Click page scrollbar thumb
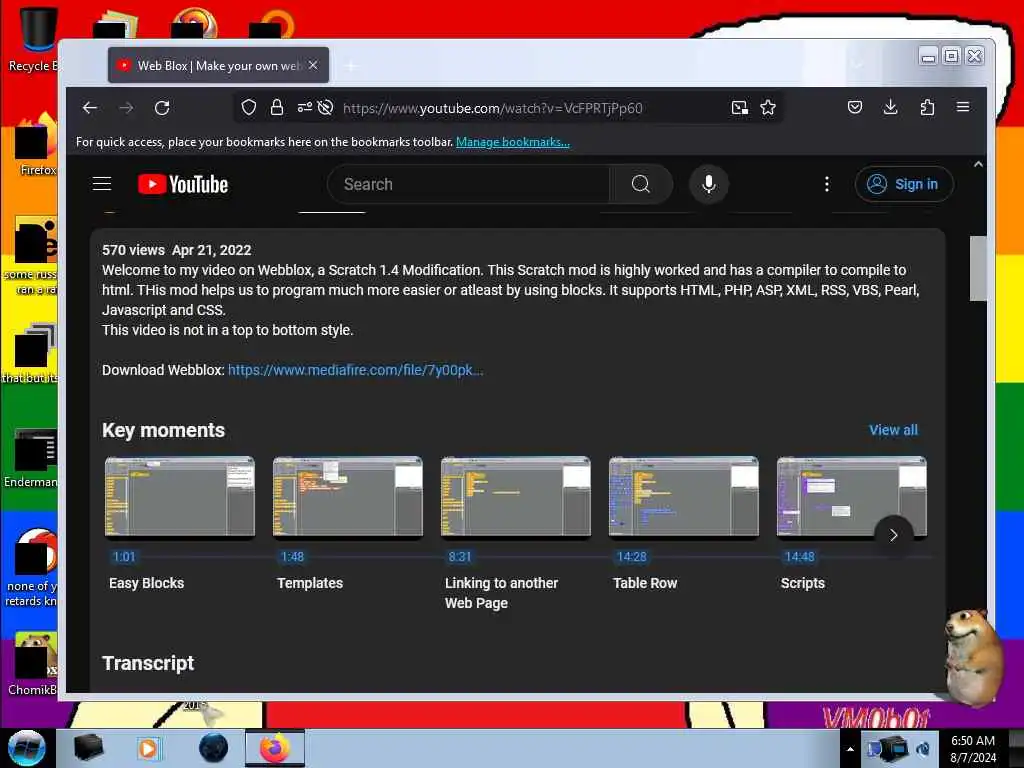Screen dimensions: 1024x768 [978, 268]
